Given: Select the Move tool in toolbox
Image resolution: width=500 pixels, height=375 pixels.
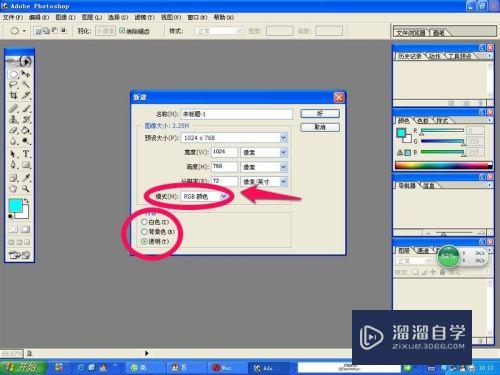Looking at the screenshot, I should point(26,74).
